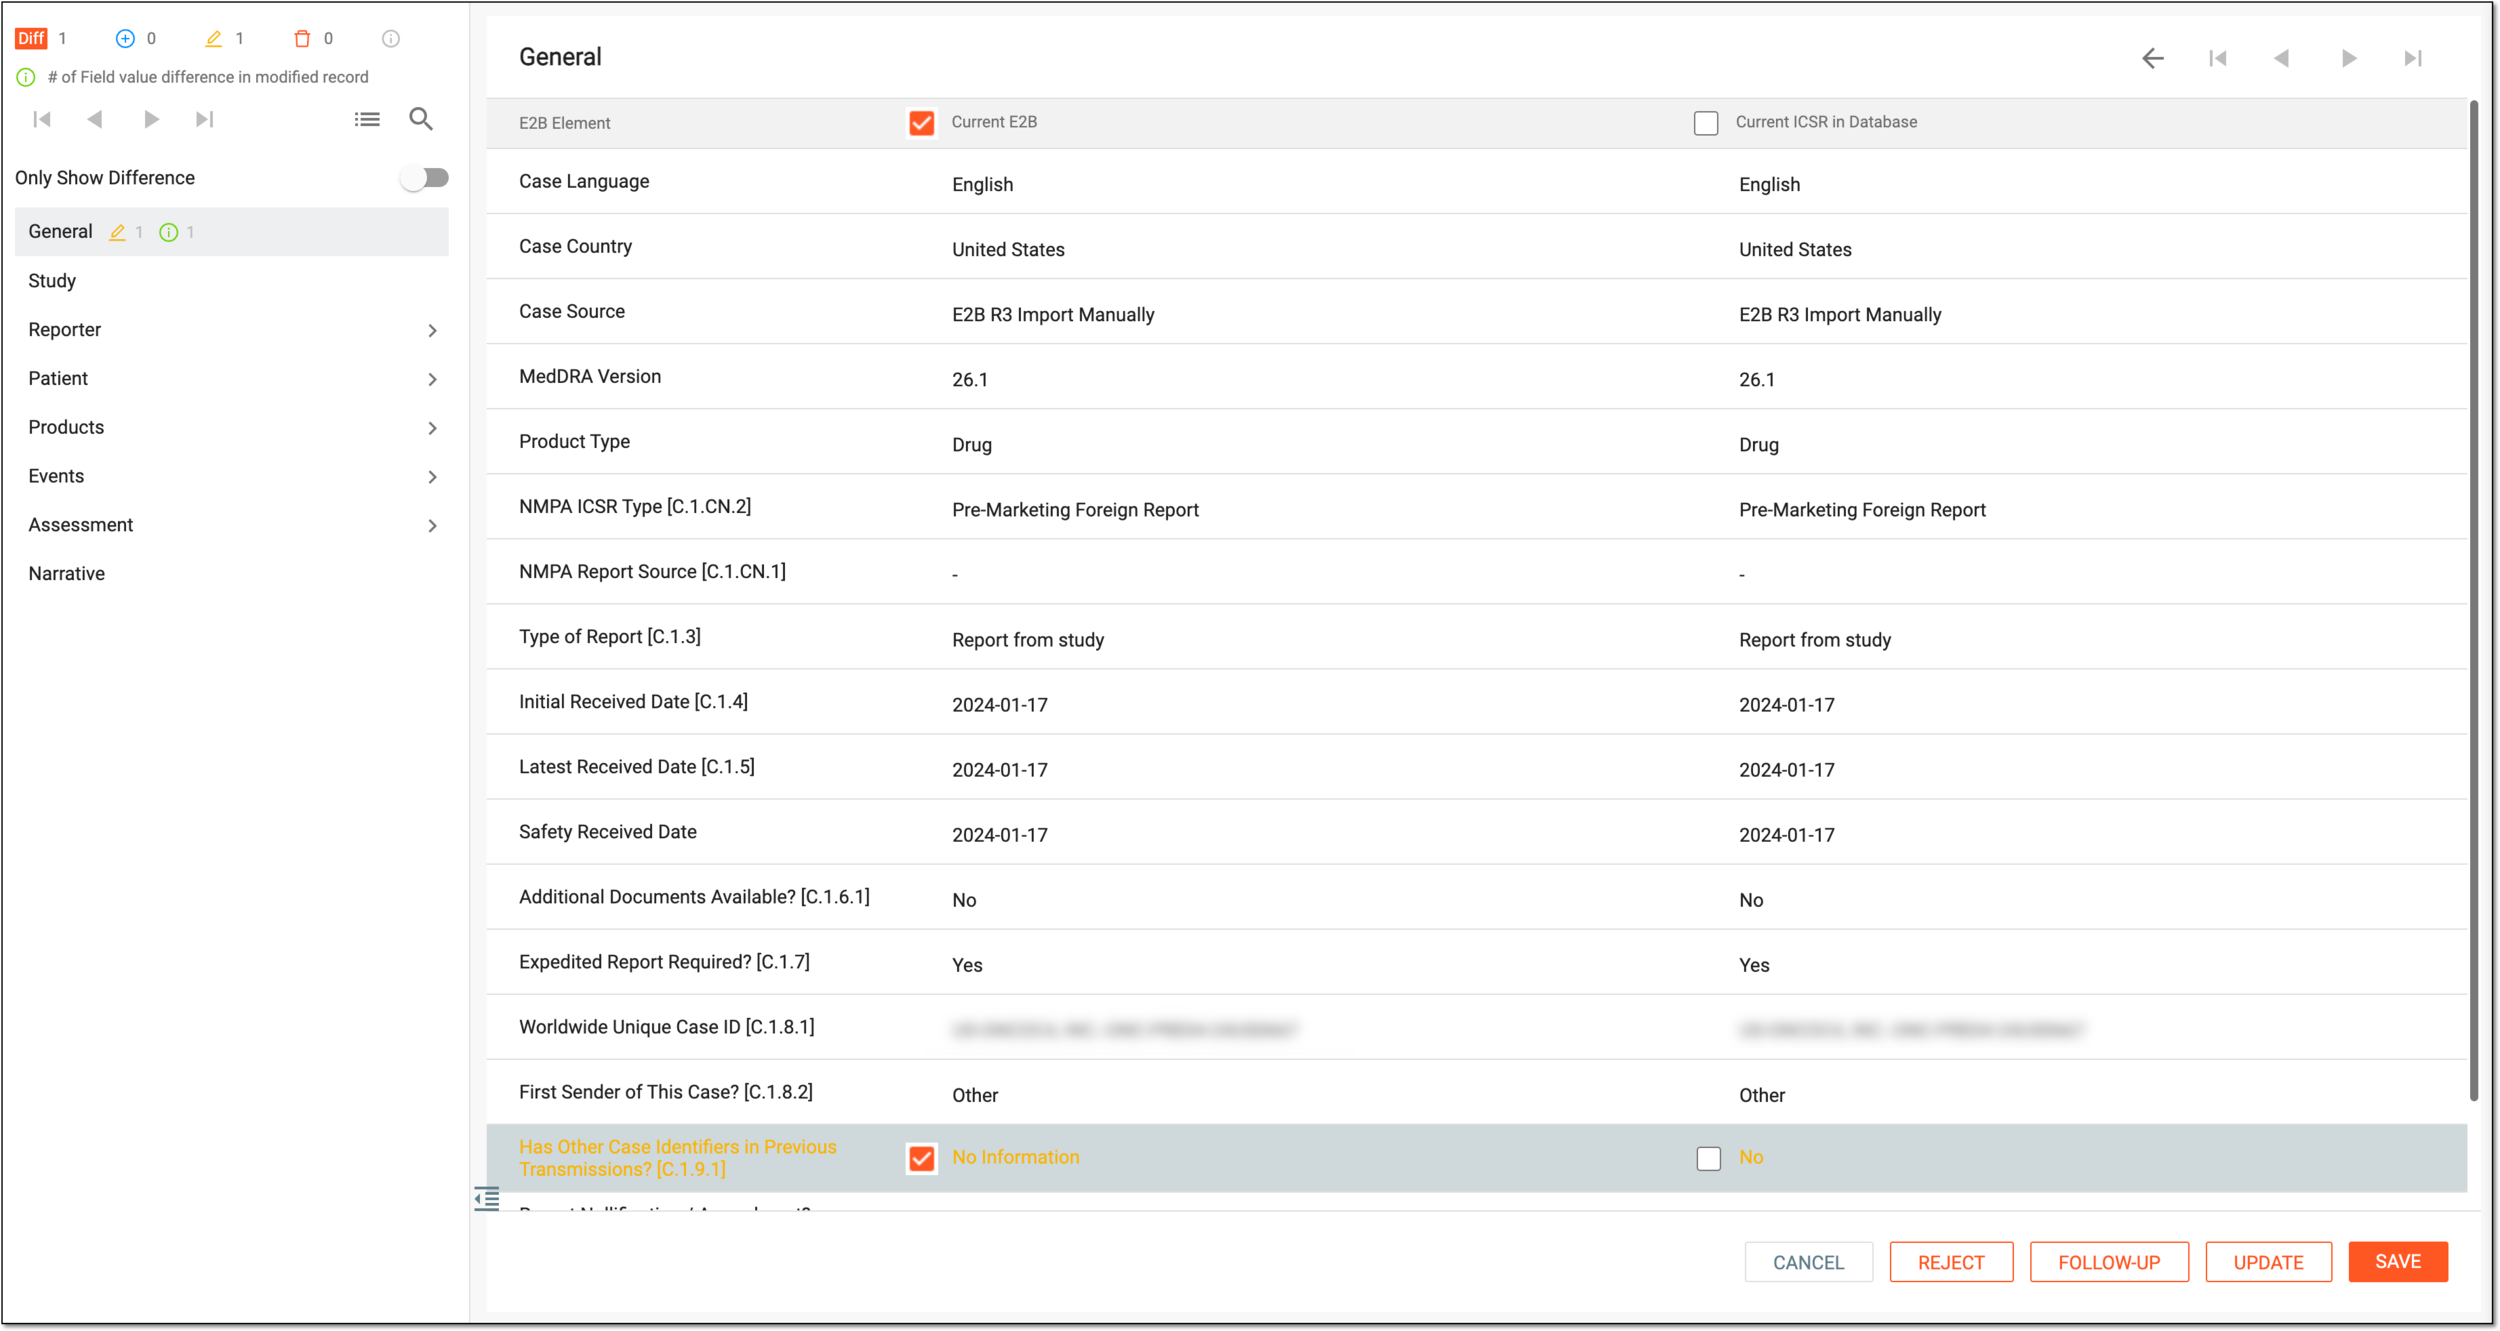Open the Narrative section
2500x1331 pixels.
66,574
